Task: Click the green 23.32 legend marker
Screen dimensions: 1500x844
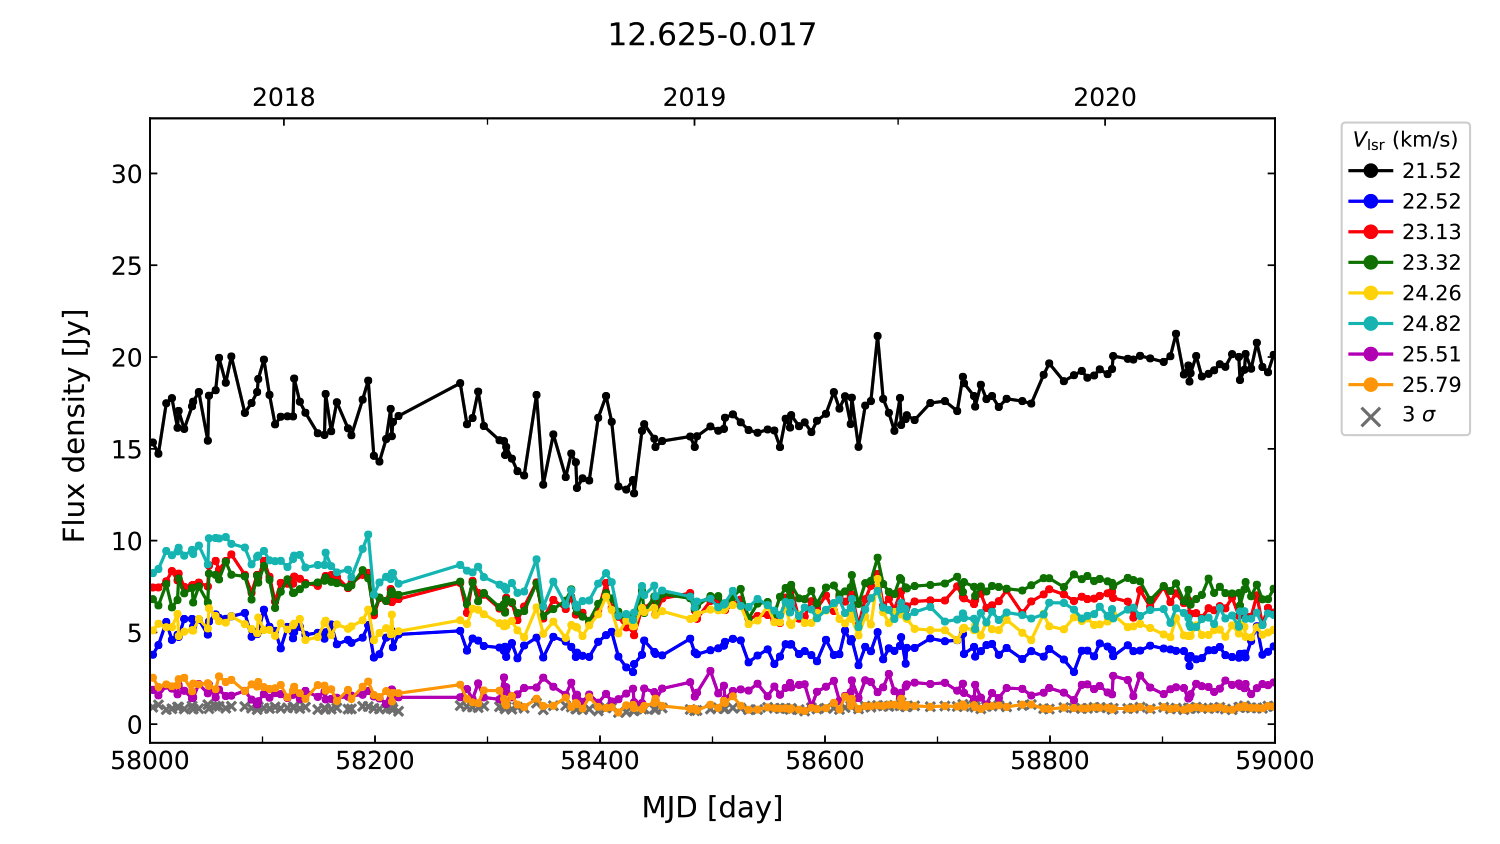Action: point(1370,263)
